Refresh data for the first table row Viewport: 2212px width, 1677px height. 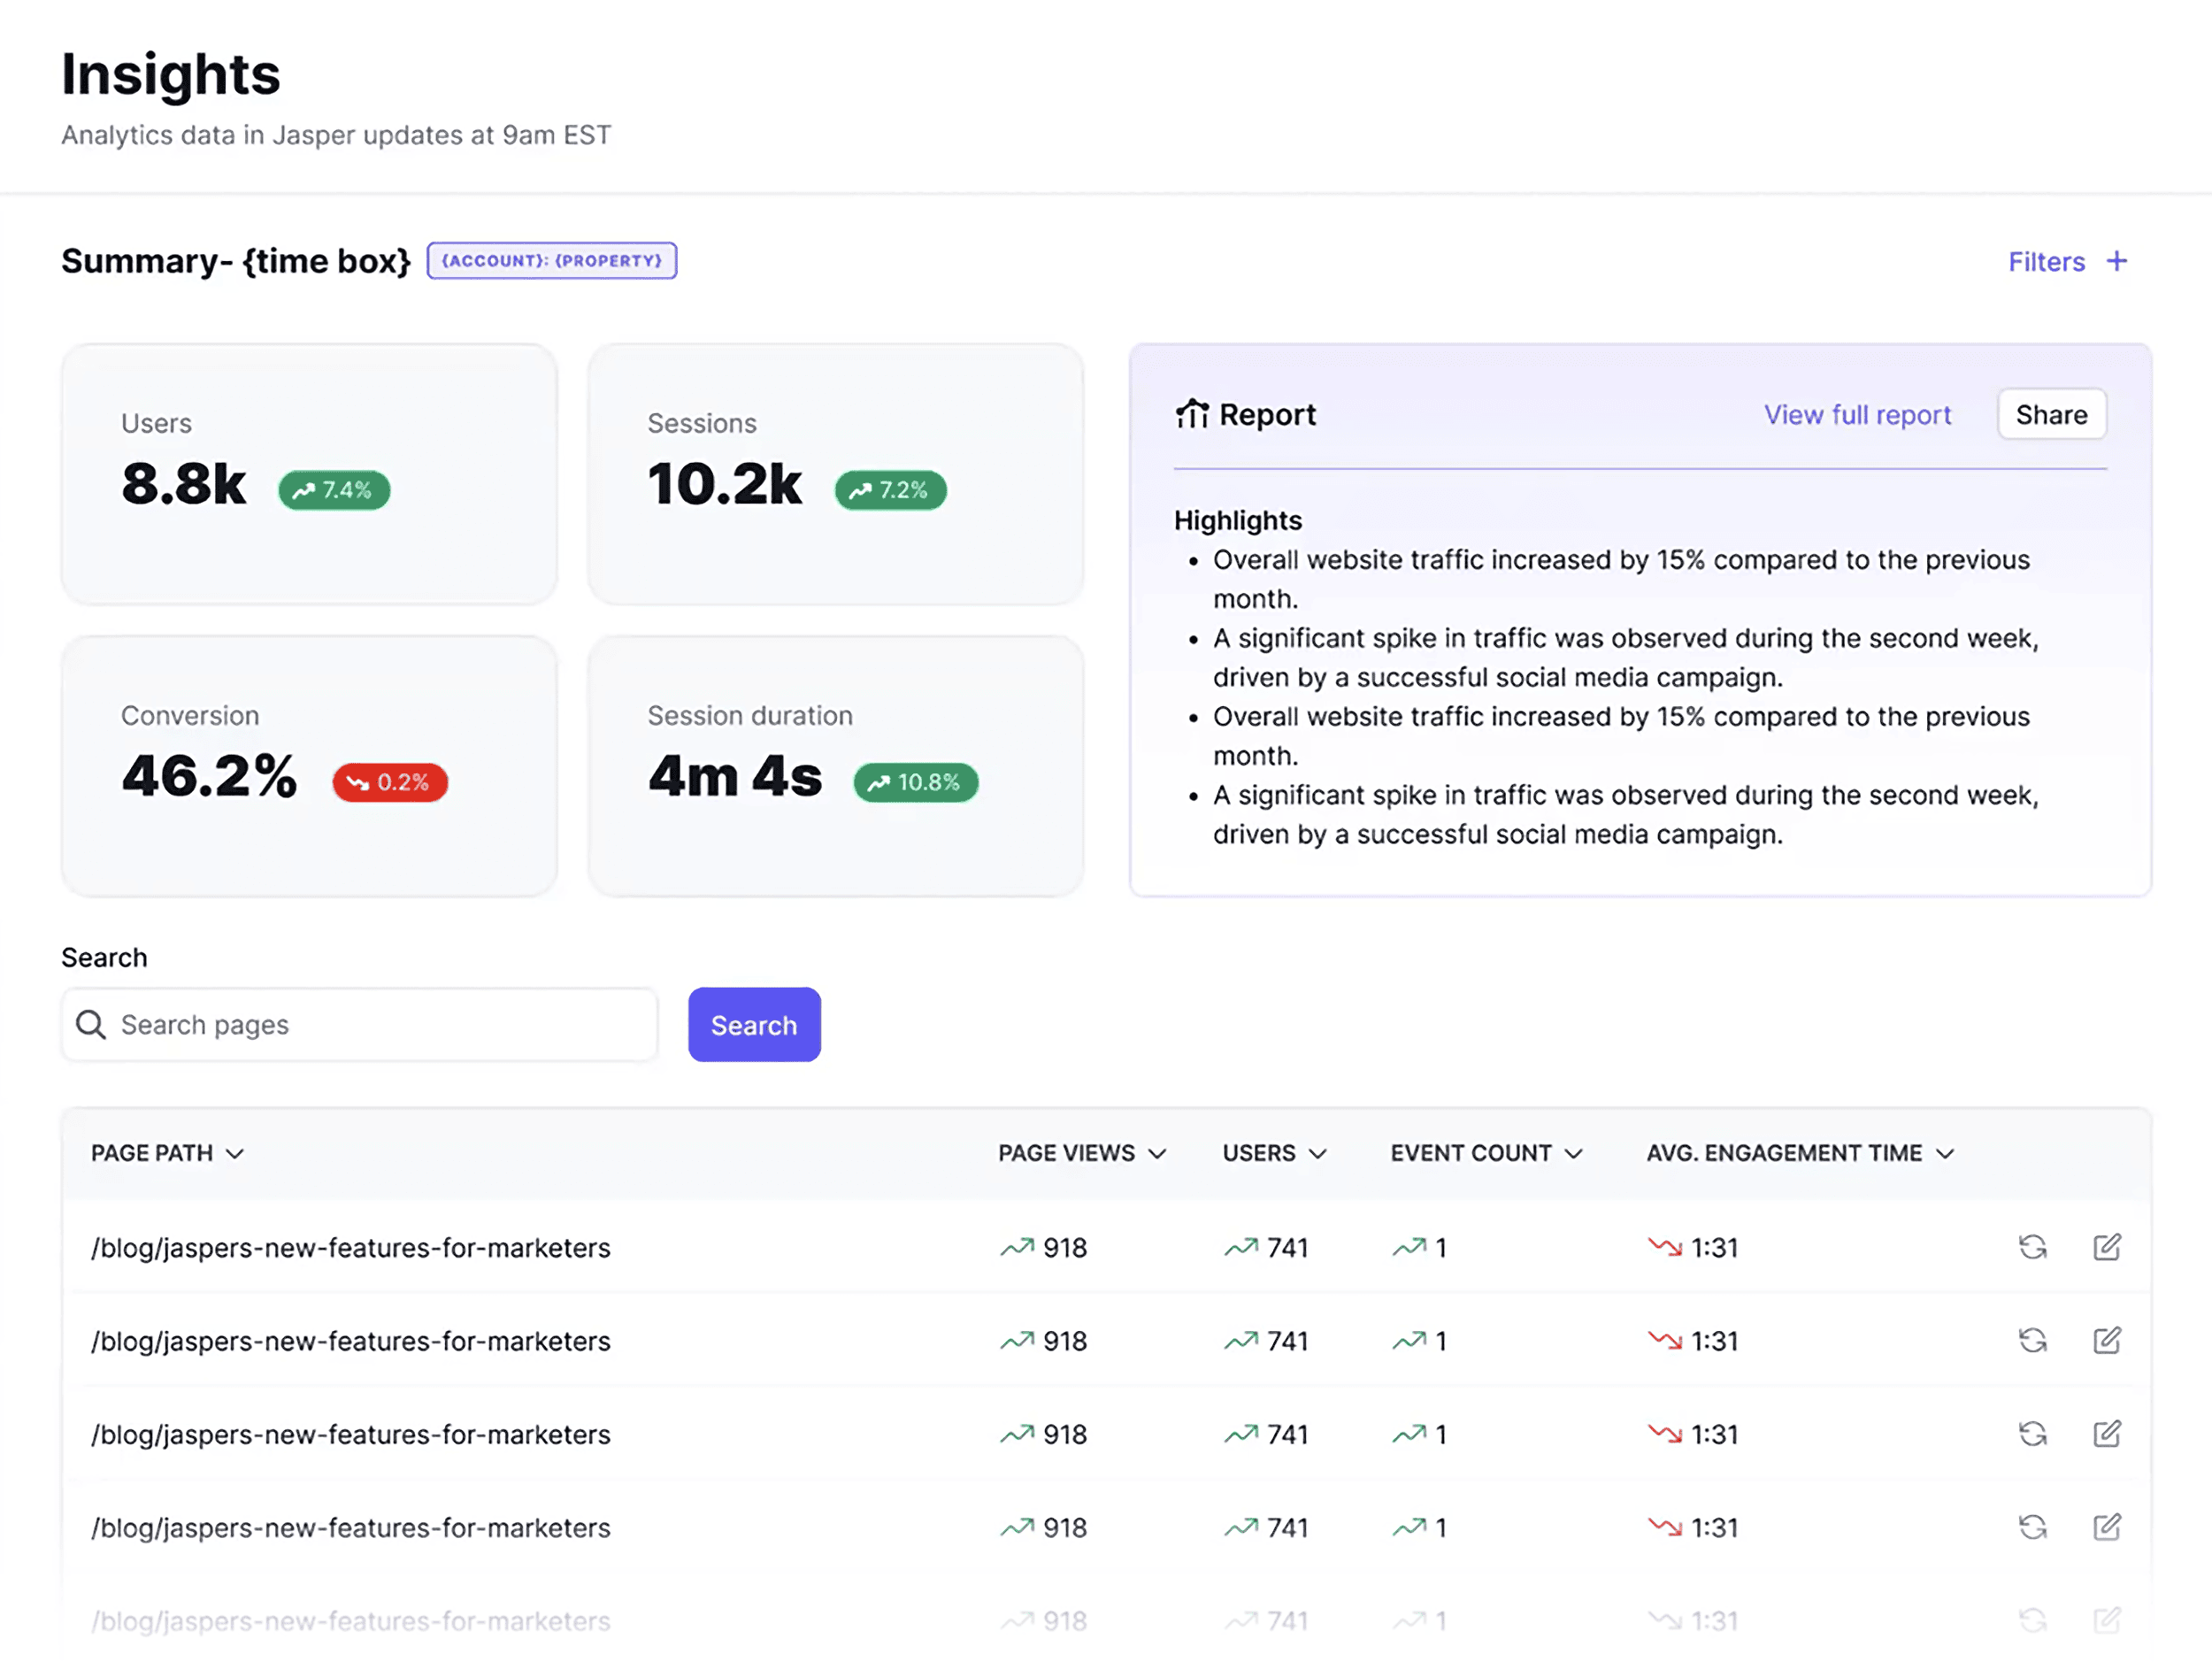pos(2032,1247)
